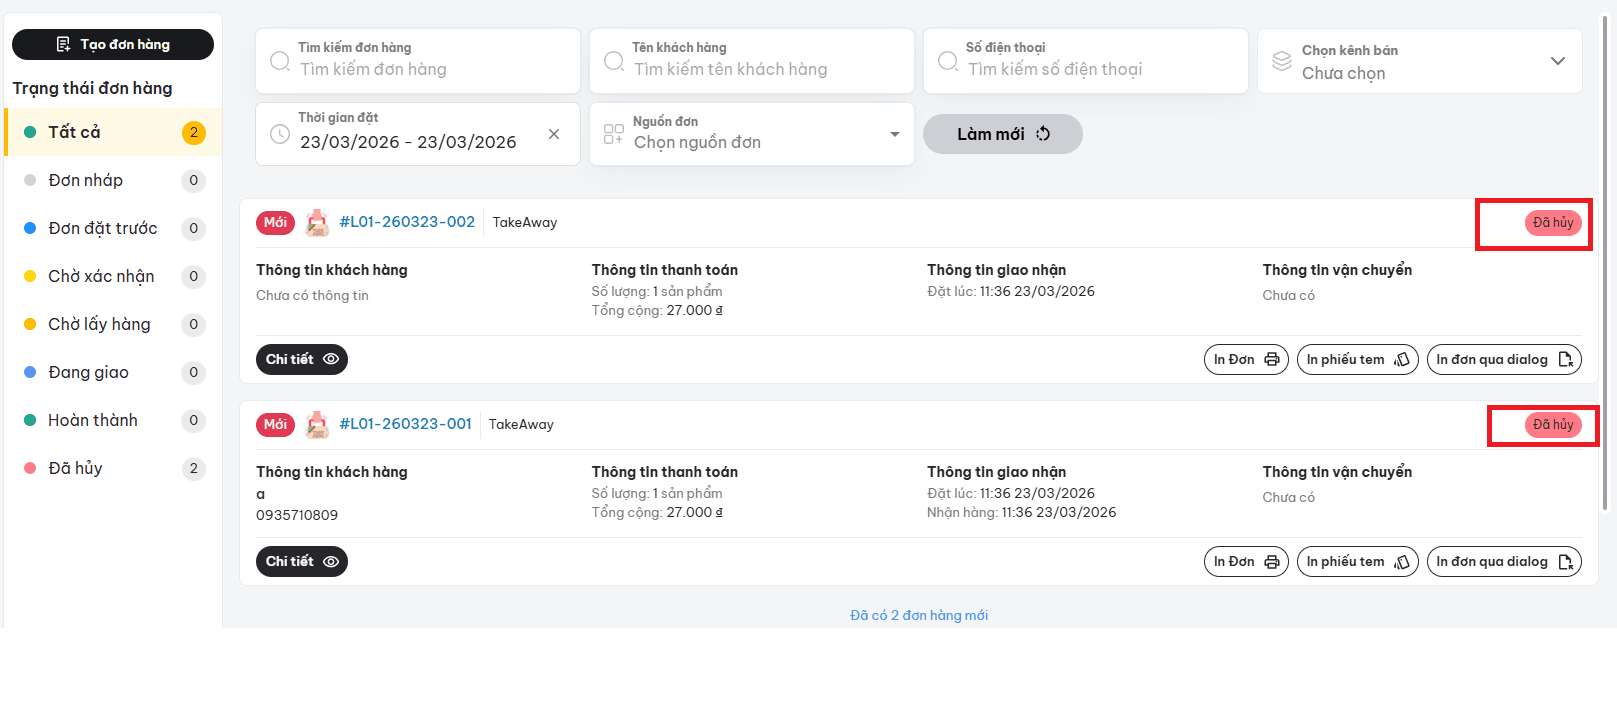This screenshot has height=710, width=1617.
Task: Click the TakeAway label on order #L01-260323-002
Action: click(x=525, y=222)
